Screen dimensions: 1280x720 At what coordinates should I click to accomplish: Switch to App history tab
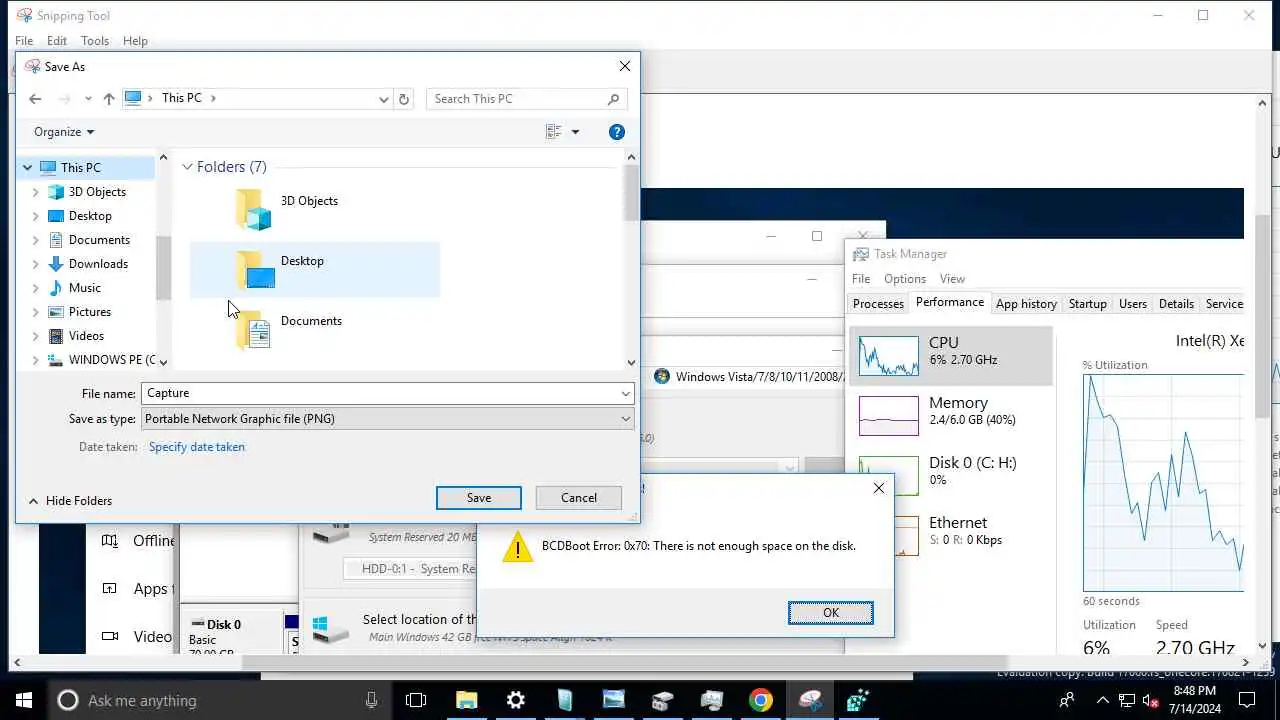pos(1026,304)
